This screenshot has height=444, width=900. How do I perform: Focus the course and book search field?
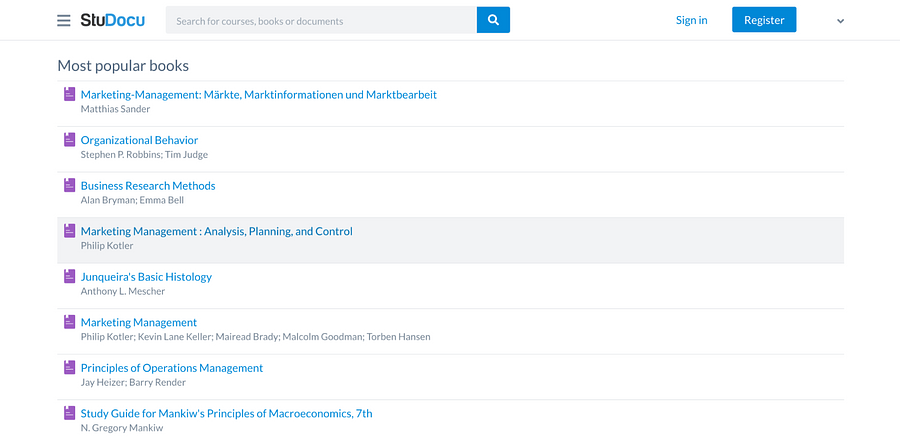321,20
